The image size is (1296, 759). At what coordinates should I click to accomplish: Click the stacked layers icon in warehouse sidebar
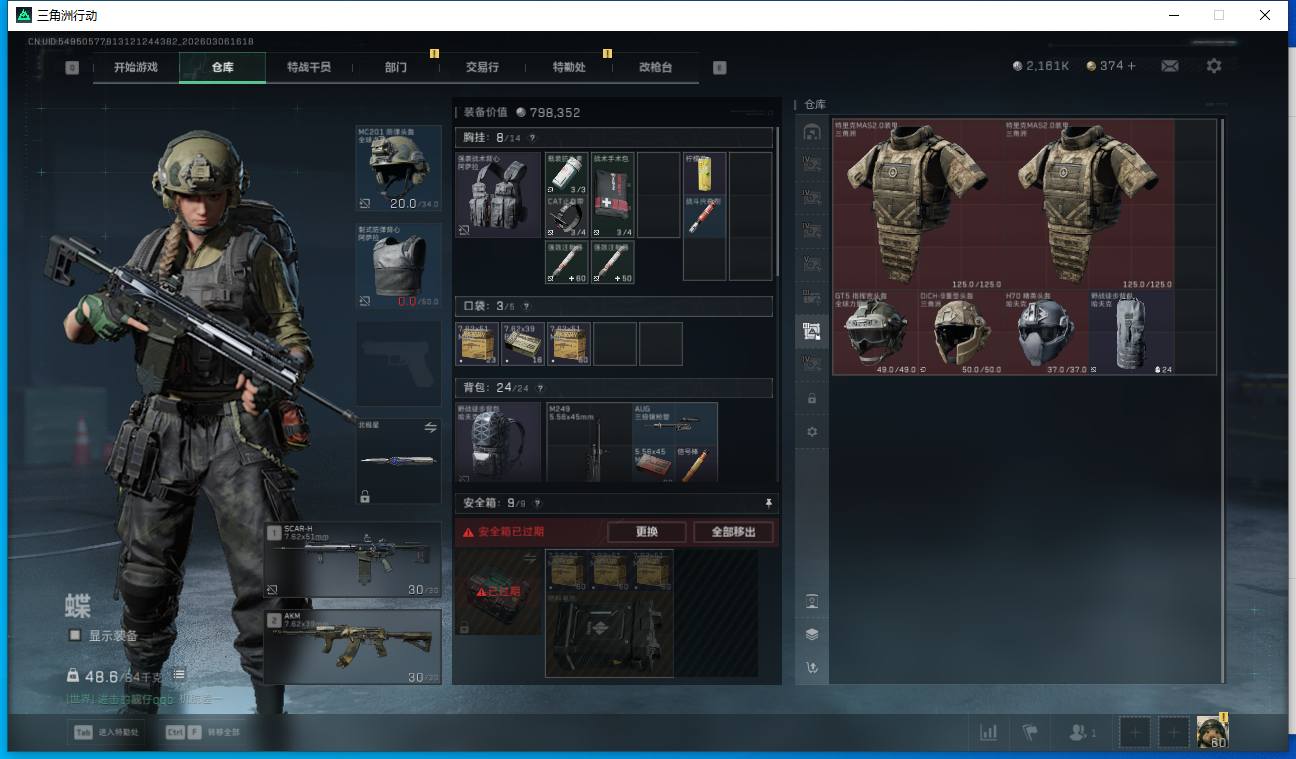(812, 635)
